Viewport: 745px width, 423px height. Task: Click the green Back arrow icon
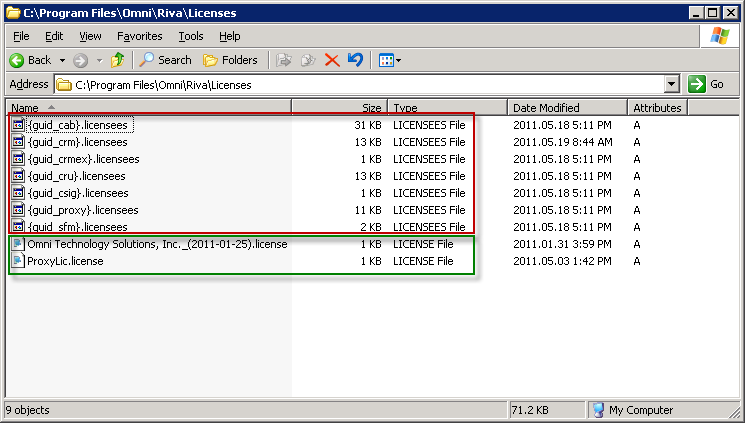click(x=17, y=60)
